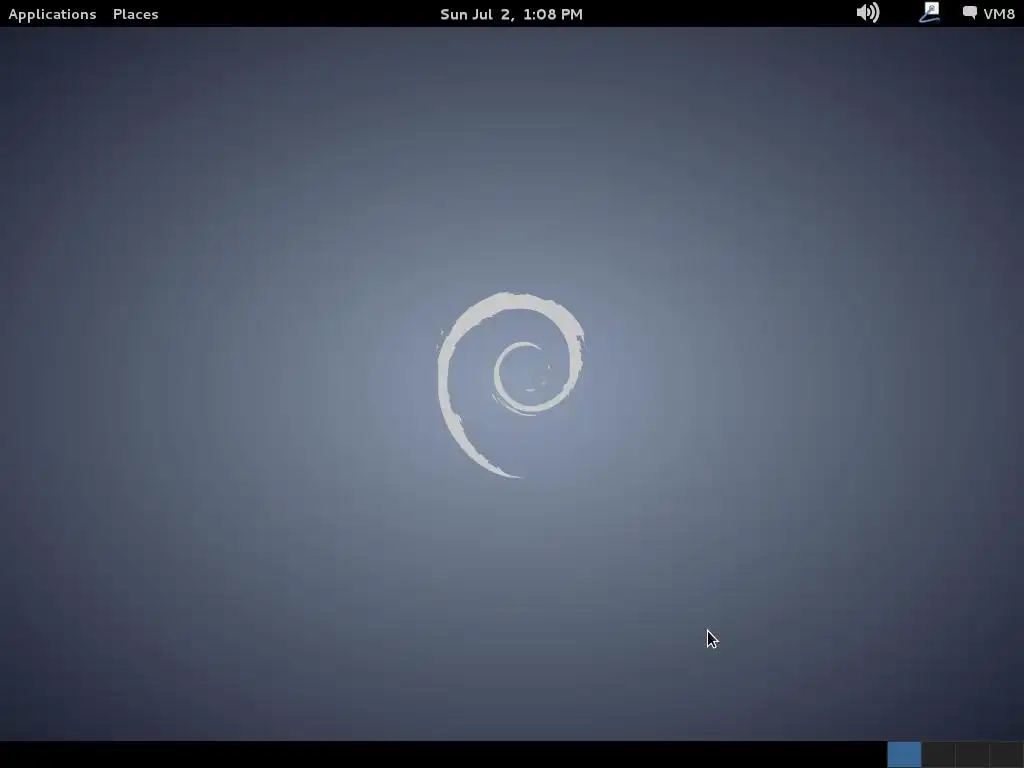The height and width of the screenshot is (768, 1024).
Task: Switch to the third workspace
Action: [972, 754]
